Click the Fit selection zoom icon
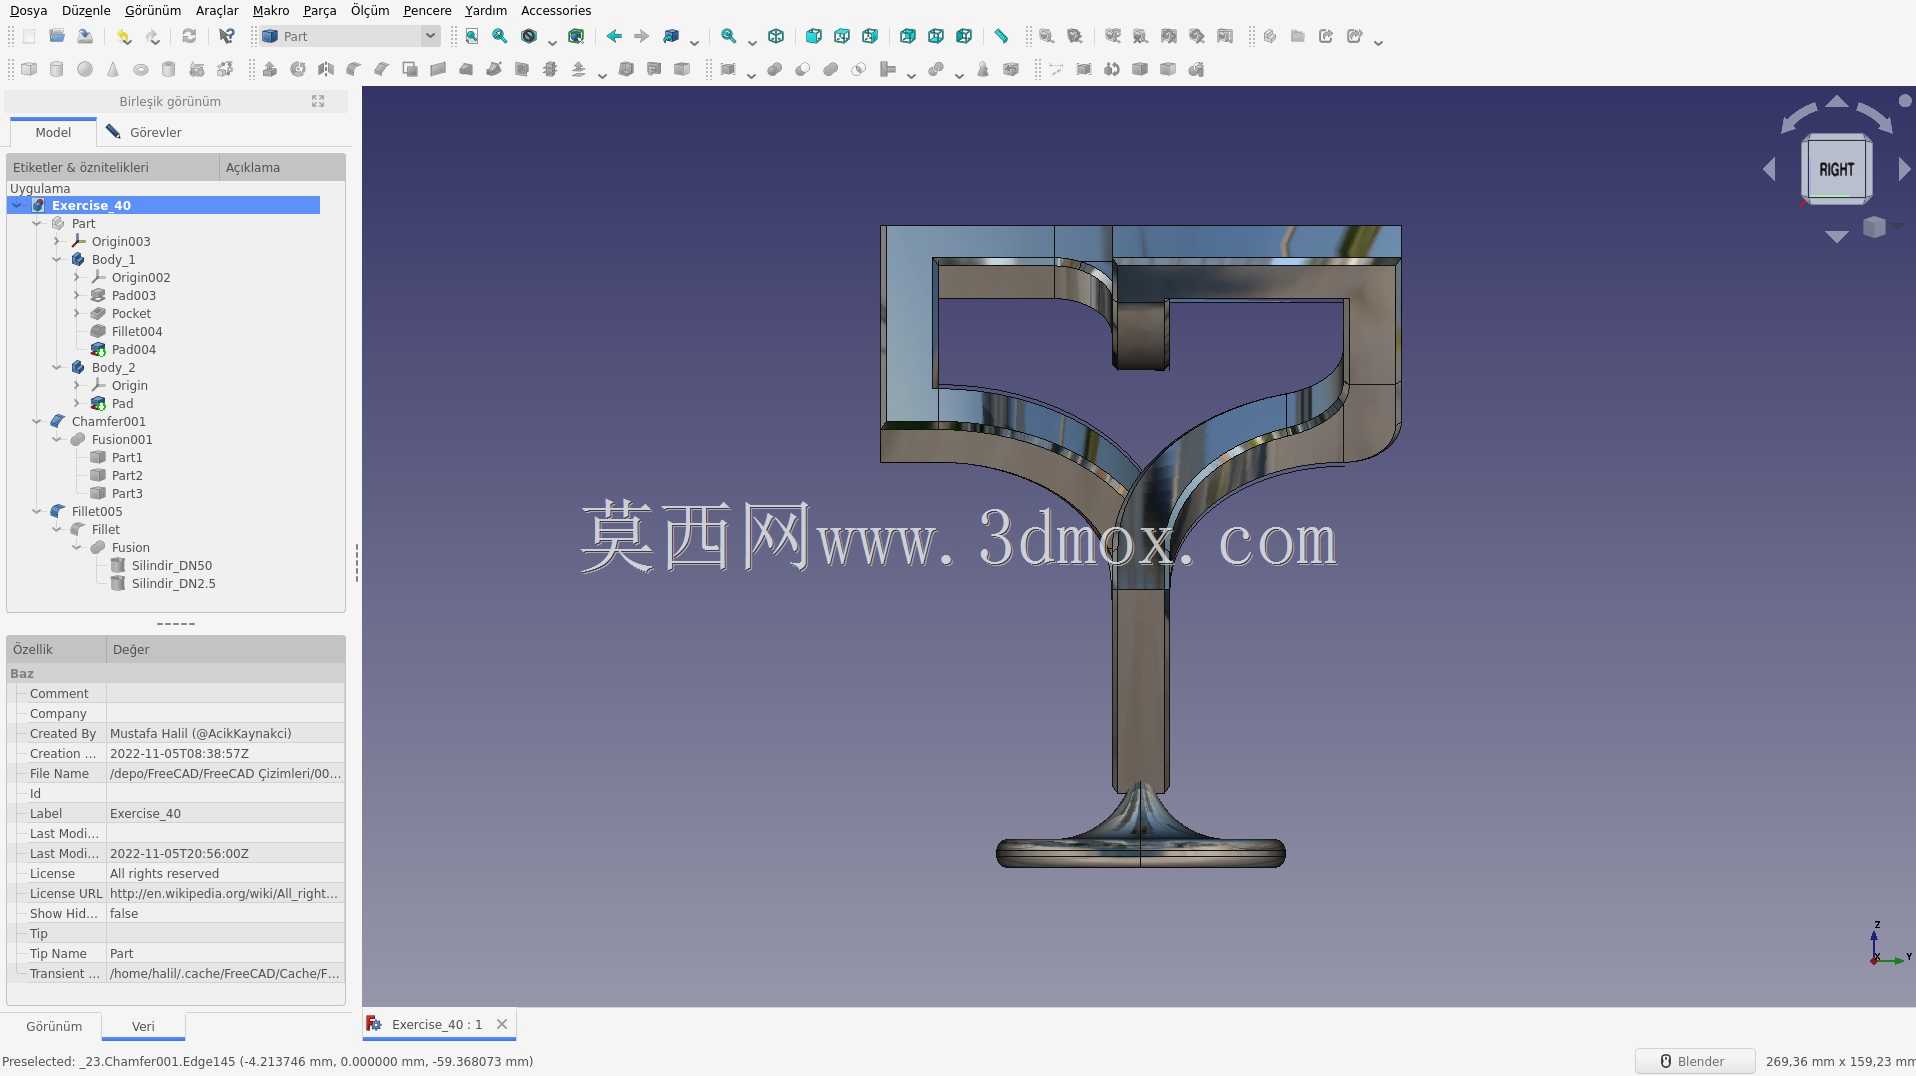 pos(500,36)
